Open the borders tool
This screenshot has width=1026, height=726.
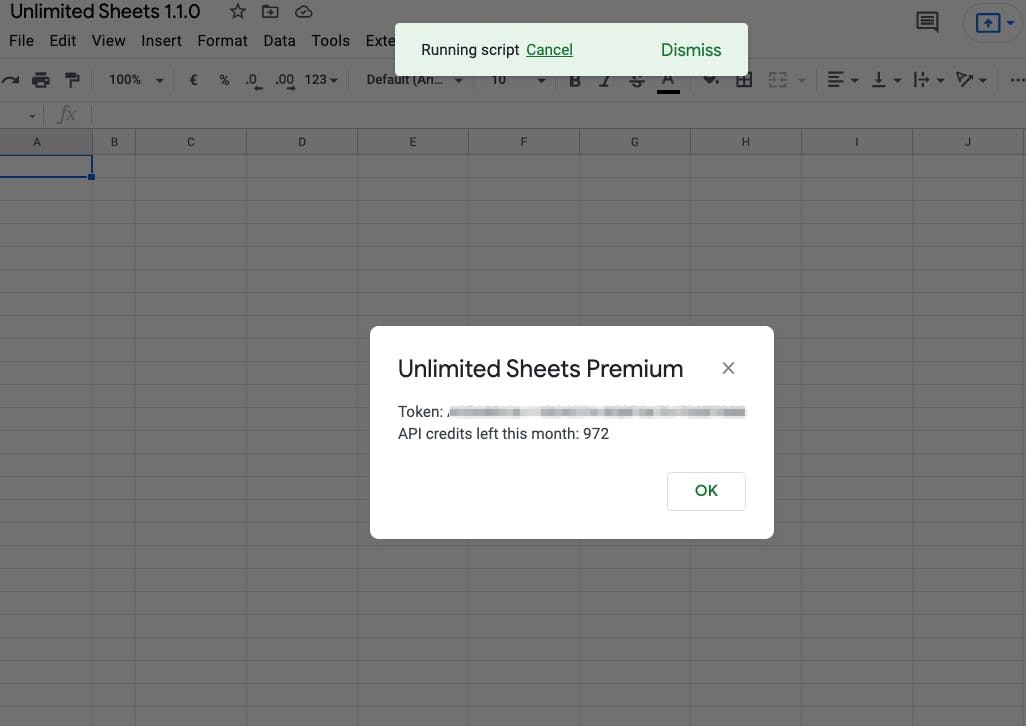pyautogui.click(x=744, y=80)
